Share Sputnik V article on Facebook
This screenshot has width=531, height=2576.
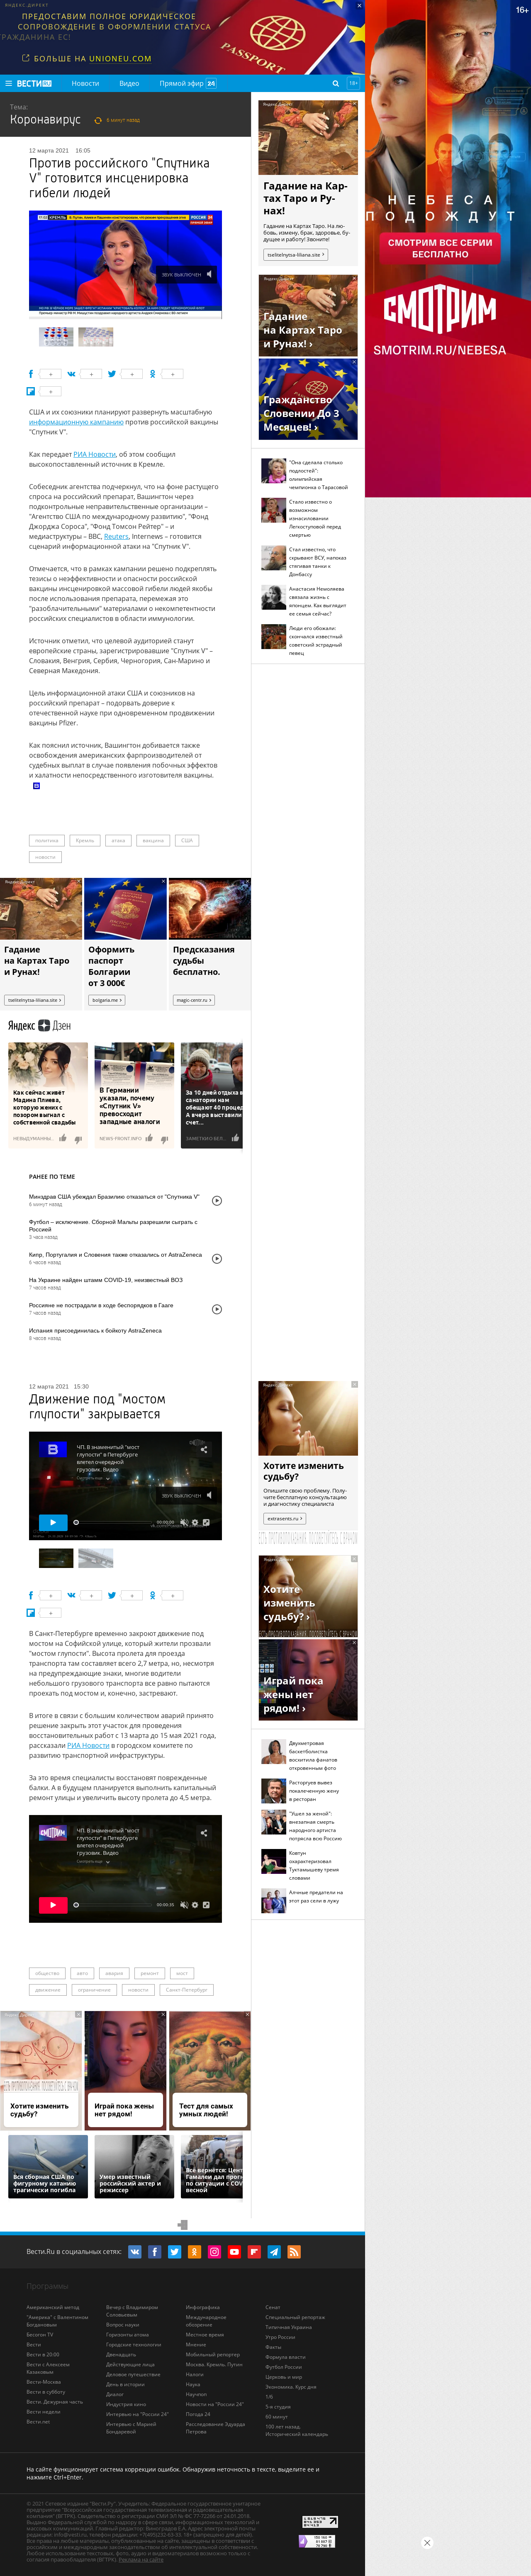(31, 374)
